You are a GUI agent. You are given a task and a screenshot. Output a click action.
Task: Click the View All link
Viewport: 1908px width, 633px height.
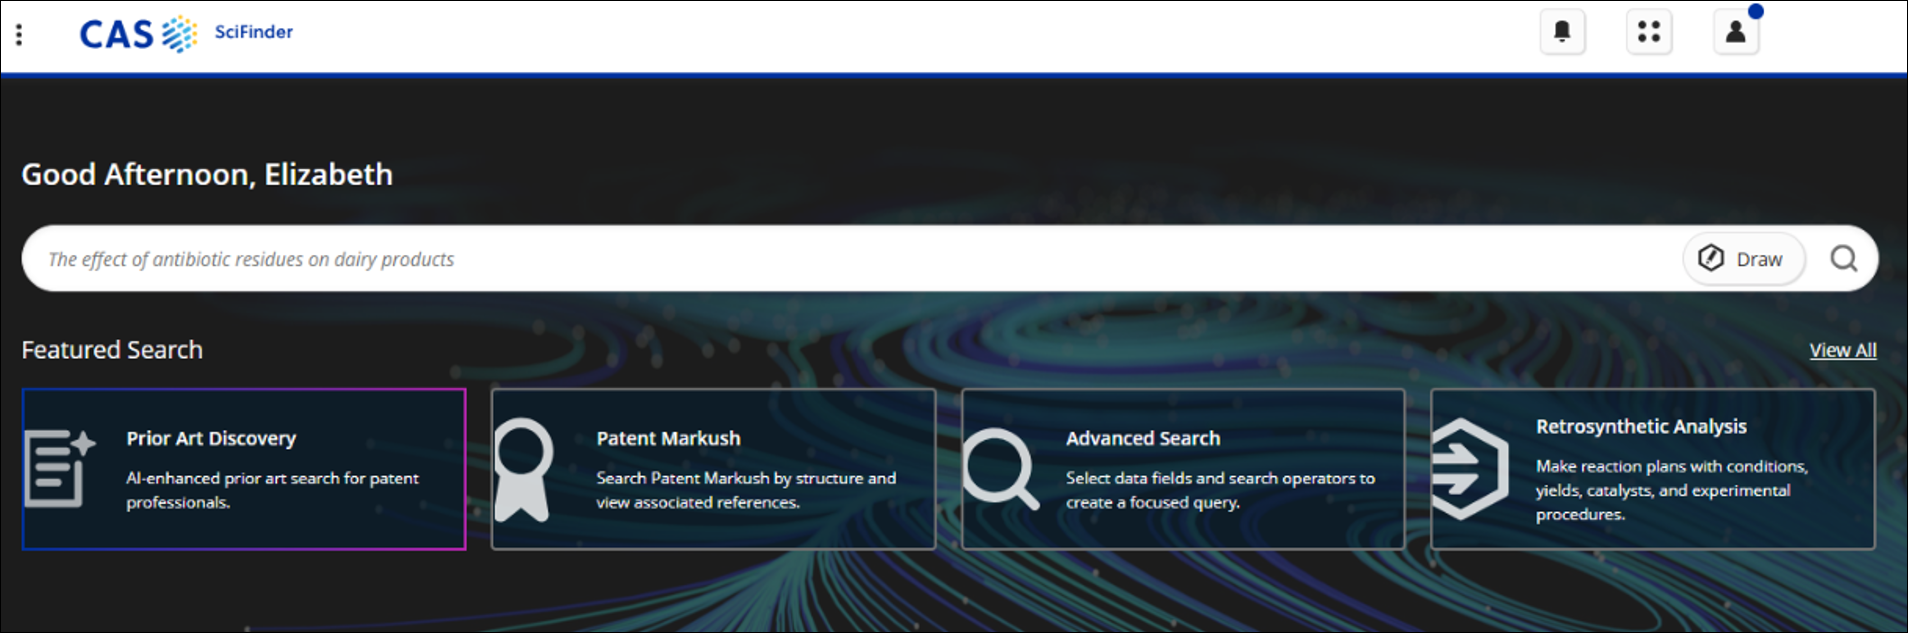click(x=1843, y=350)
